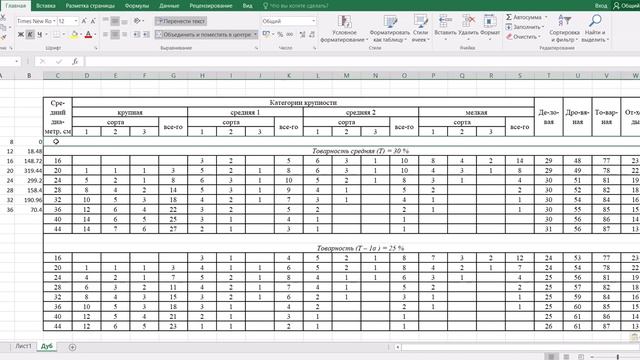
Task: Toggle right horizontal alignment
Action: (x=124, y=35)
